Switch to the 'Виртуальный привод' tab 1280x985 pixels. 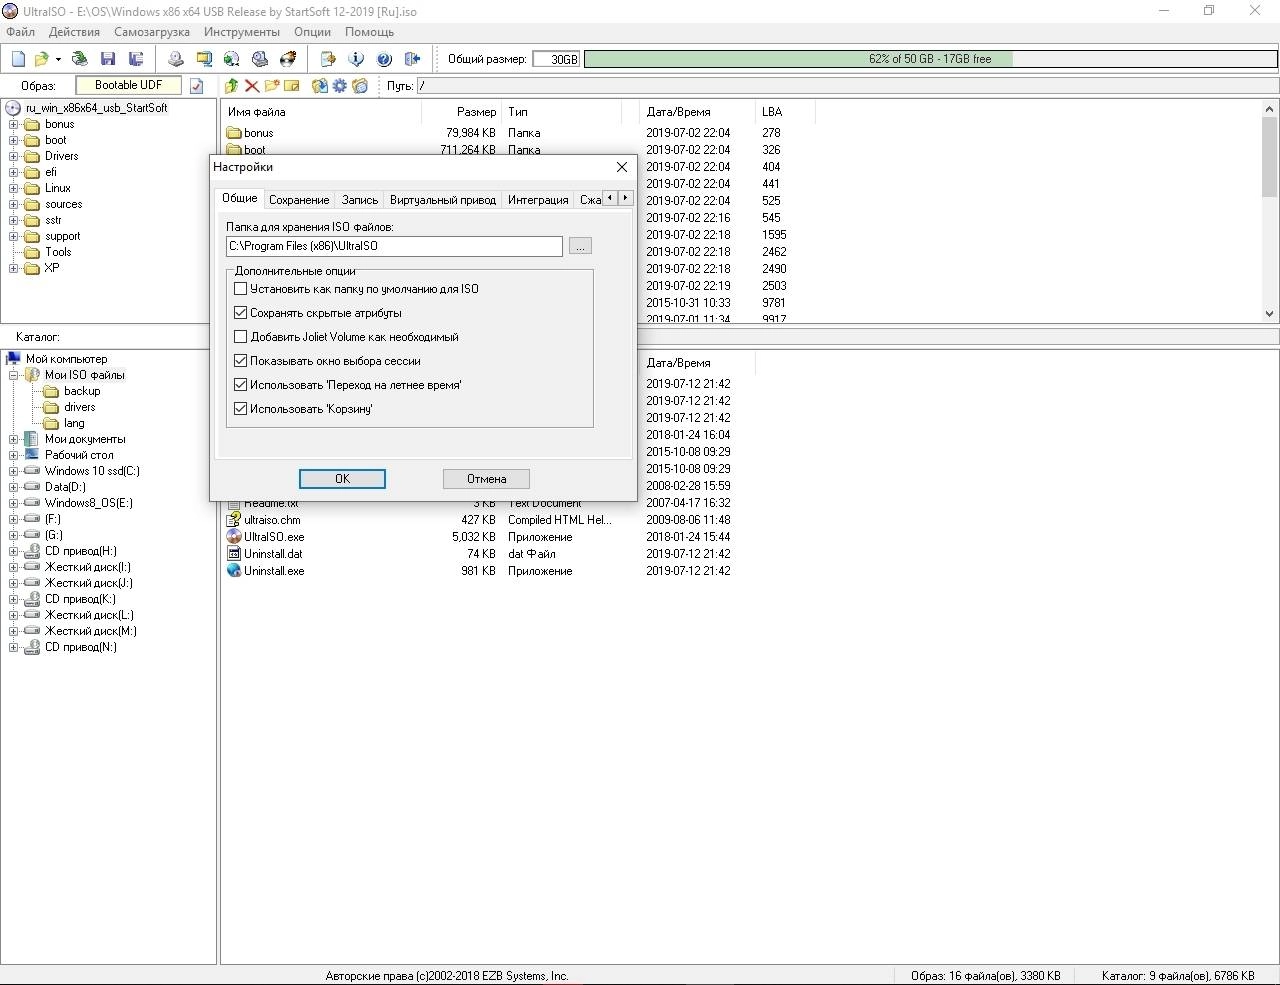(443, 200)
